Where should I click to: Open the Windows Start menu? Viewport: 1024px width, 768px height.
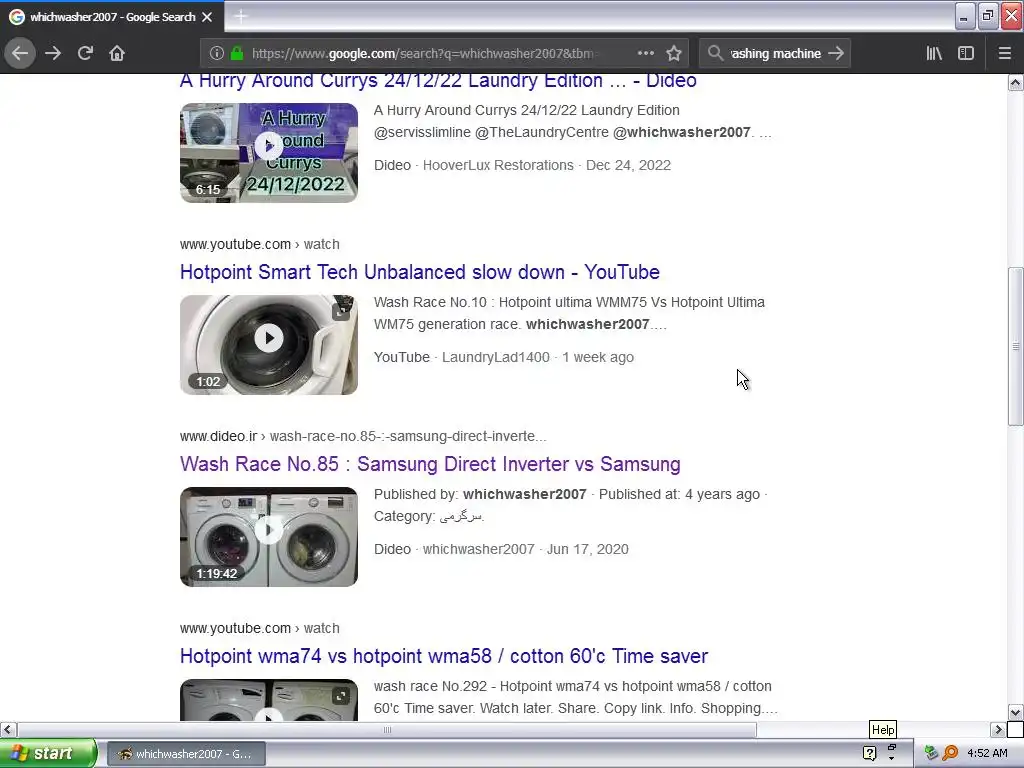tap(48, 753)
